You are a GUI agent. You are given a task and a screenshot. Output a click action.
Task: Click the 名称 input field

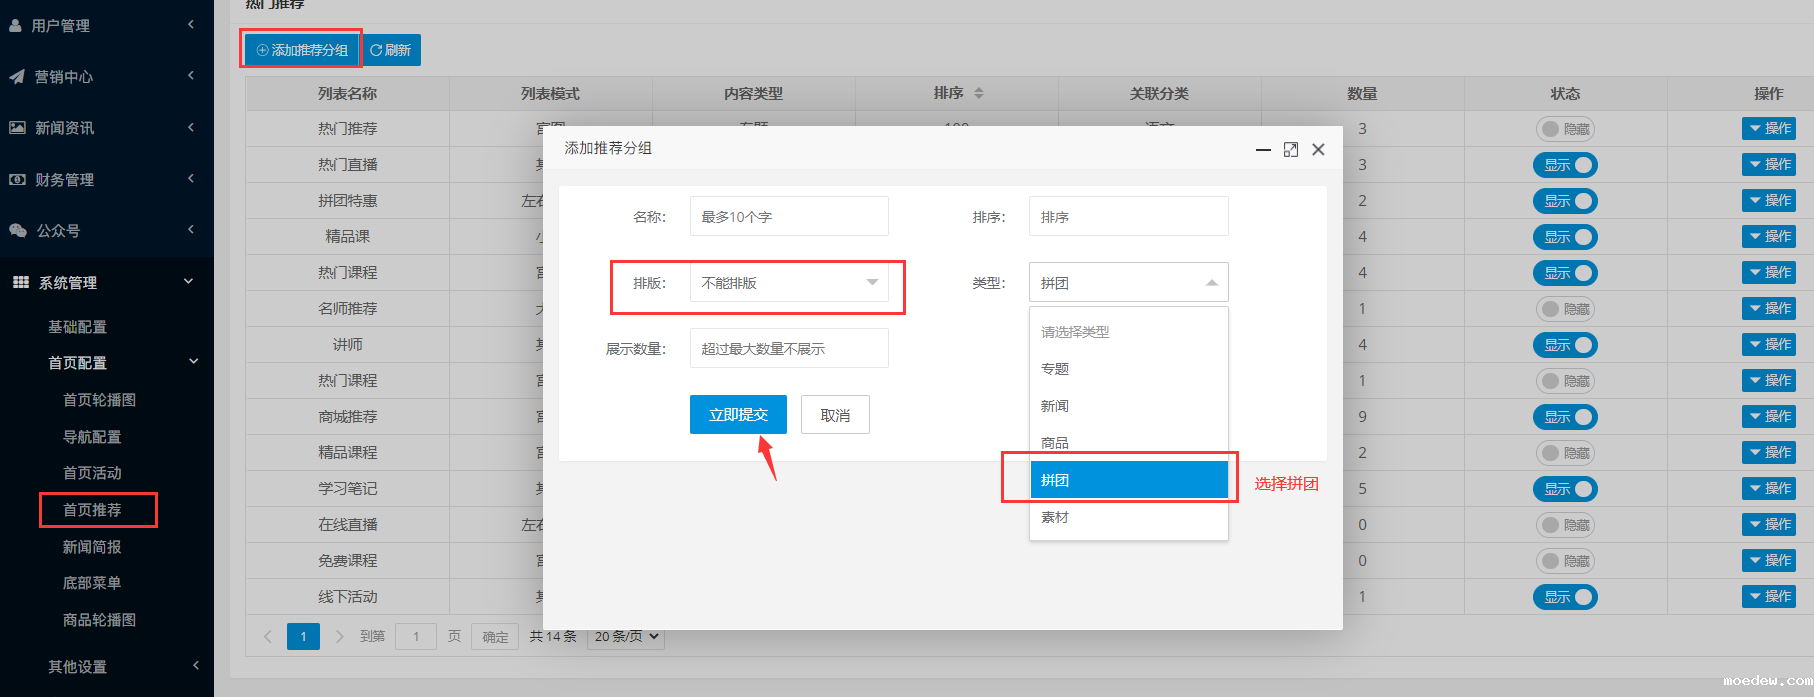[x=788, y=217]
